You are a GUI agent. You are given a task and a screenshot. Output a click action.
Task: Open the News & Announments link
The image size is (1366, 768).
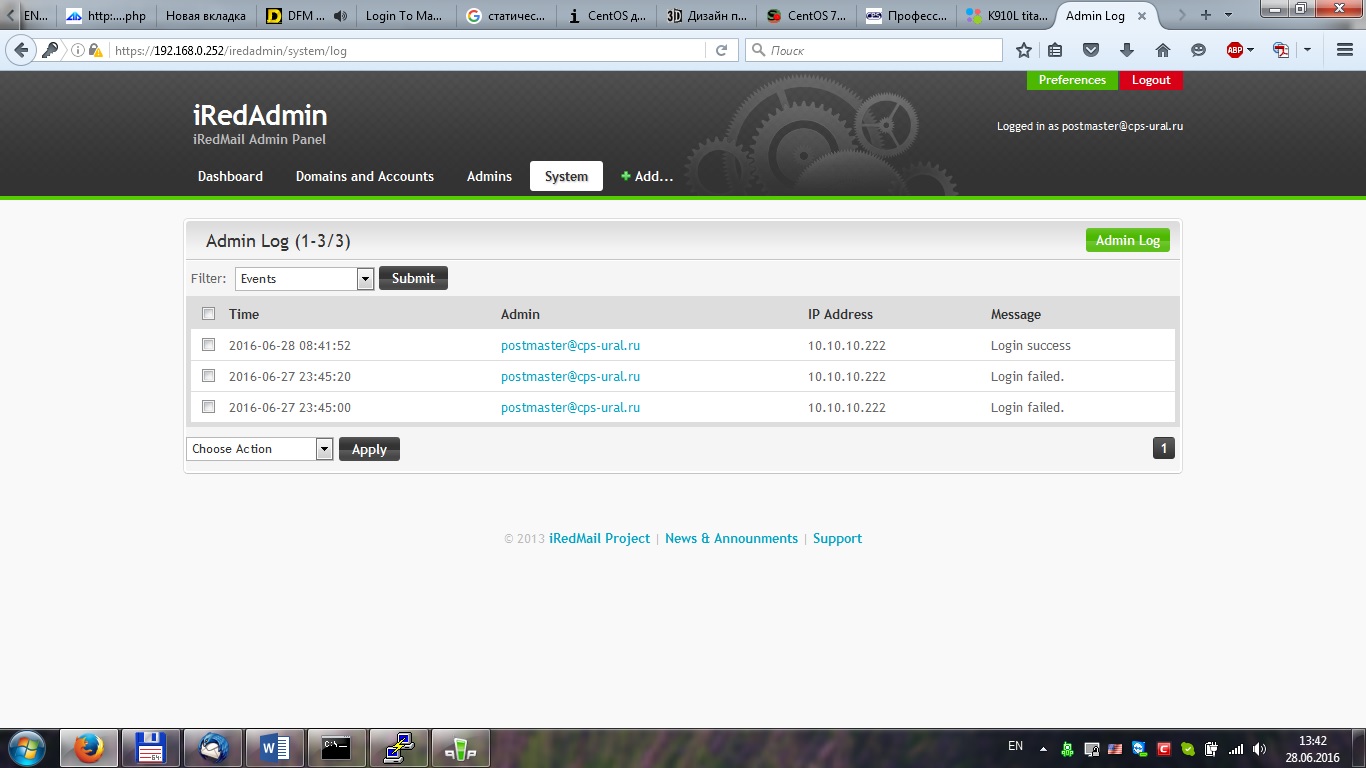[x=731, y=538]
